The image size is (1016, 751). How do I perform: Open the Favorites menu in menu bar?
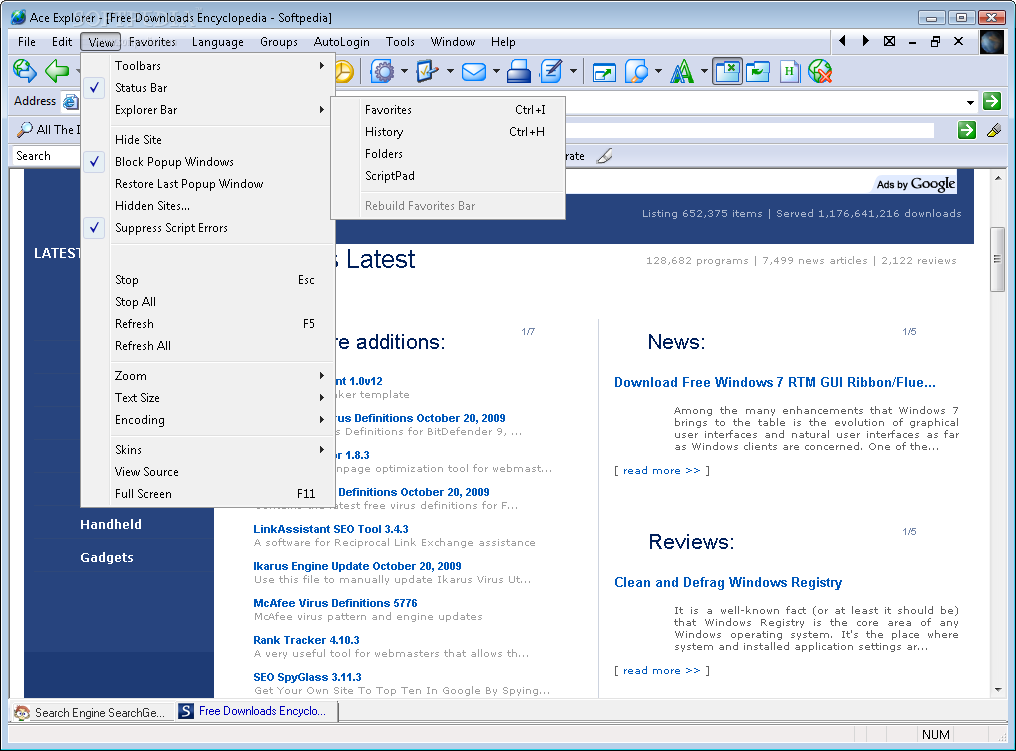[x=152, y=42]
